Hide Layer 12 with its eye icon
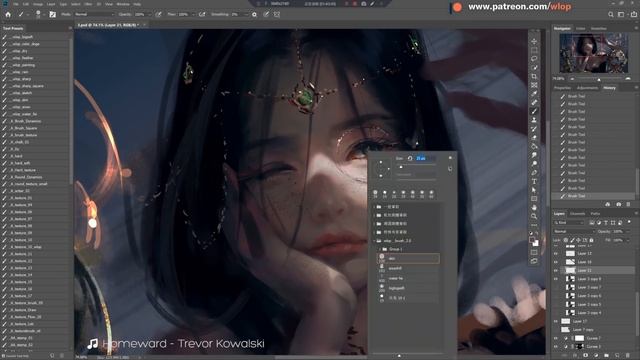 (556, 253)
